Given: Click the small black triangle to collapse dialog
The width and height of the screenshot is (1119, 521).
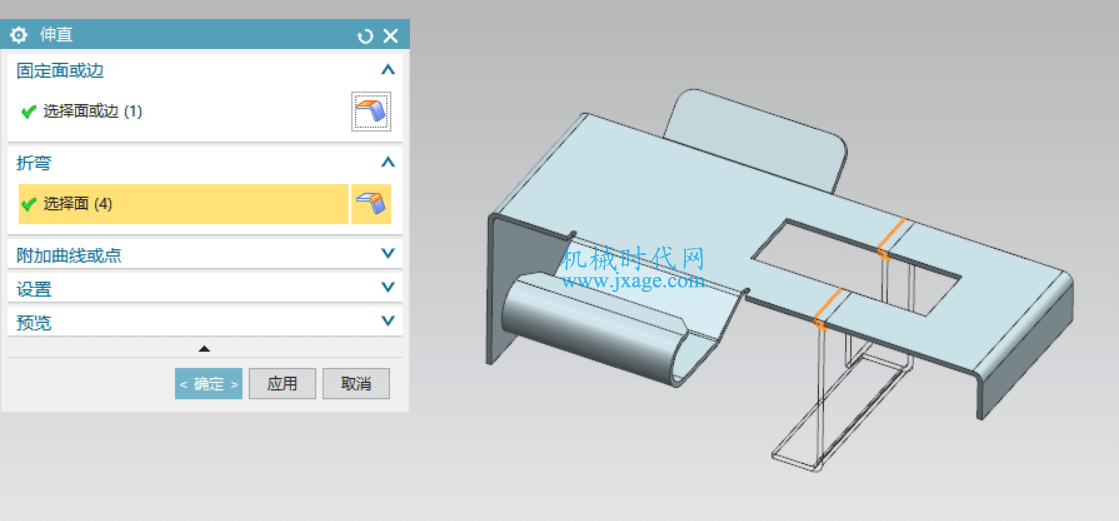Looking at the screenshot, I should coord(205,349).
